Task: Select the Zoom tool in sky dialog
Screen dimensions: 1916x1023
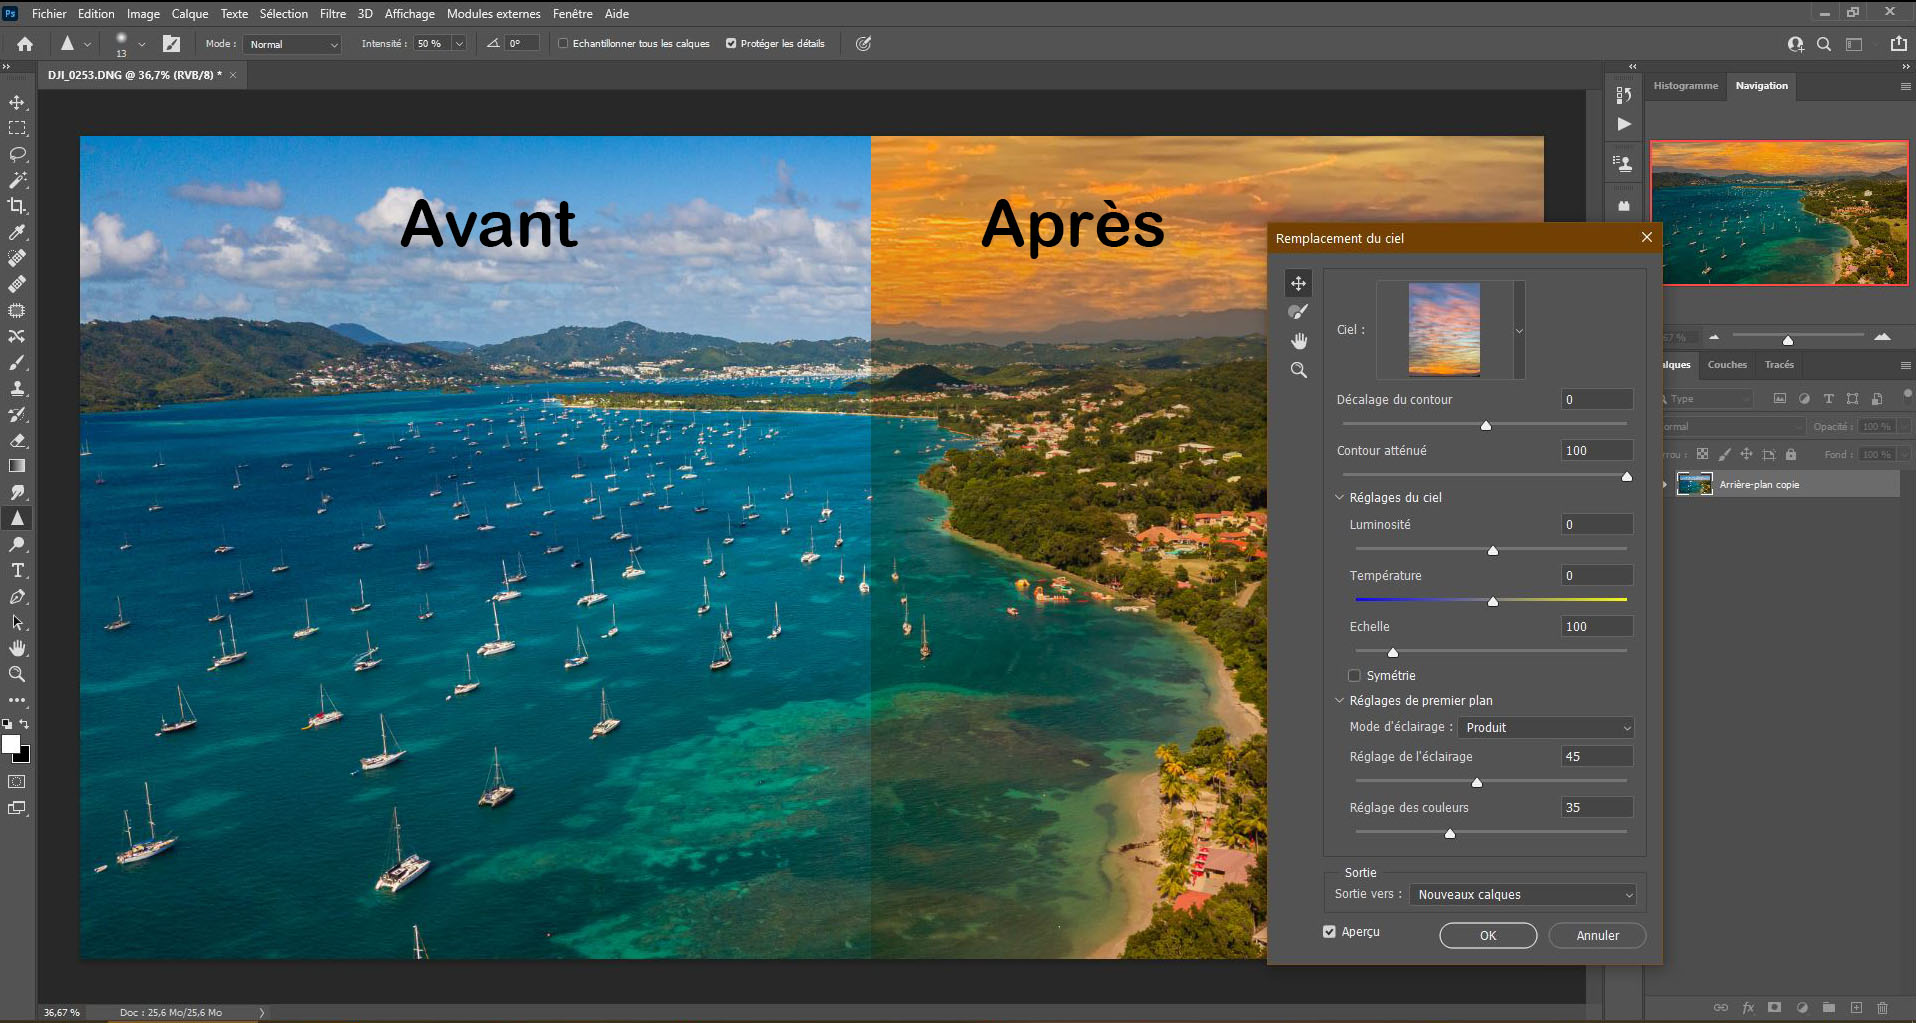Action: point(1298,370)
